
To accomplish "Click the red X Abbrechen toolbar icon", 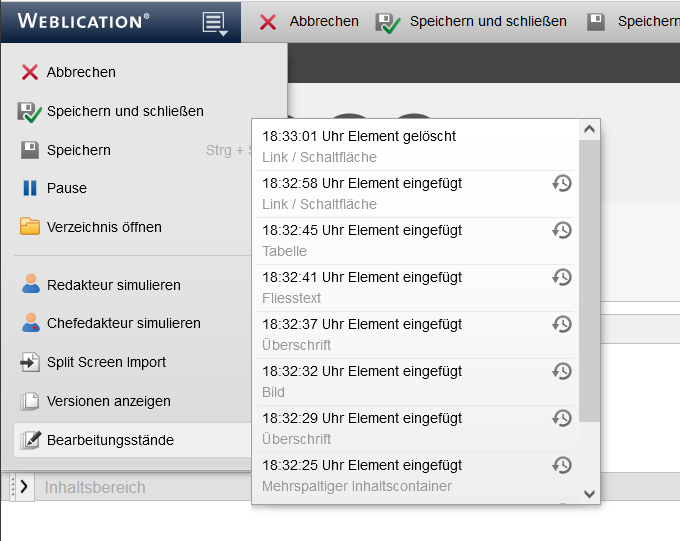I will (268, 22).
